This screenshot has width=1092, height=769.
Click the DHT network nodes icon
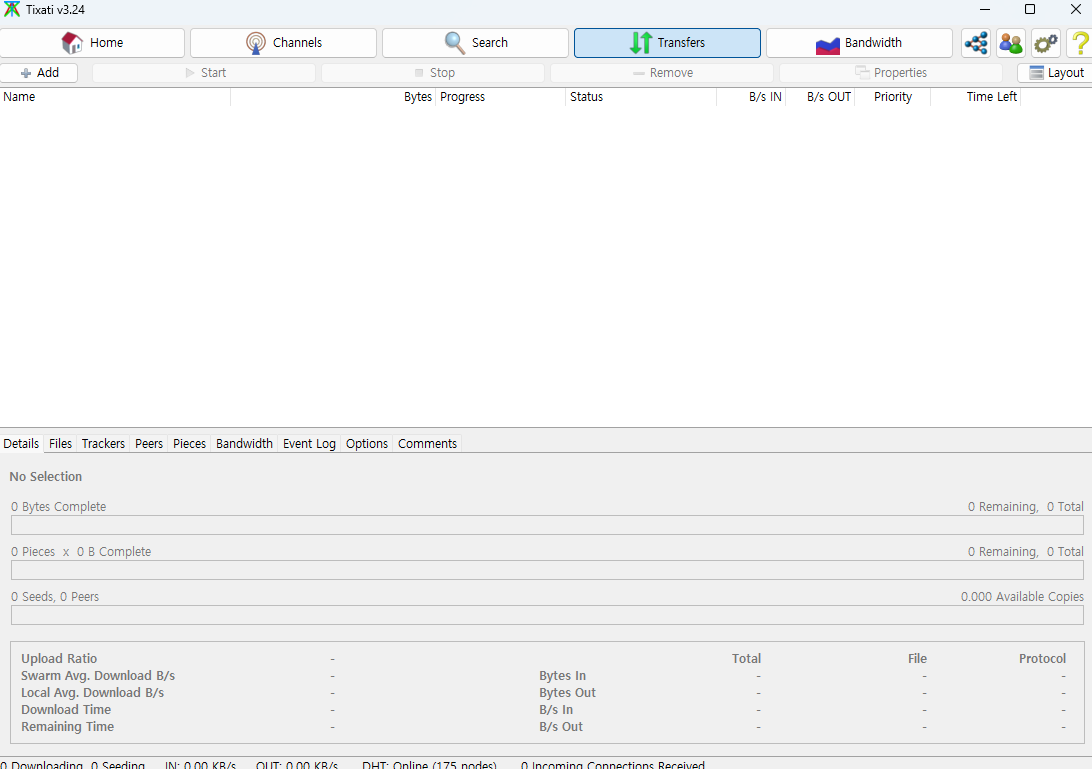click(x=976, y=42)
